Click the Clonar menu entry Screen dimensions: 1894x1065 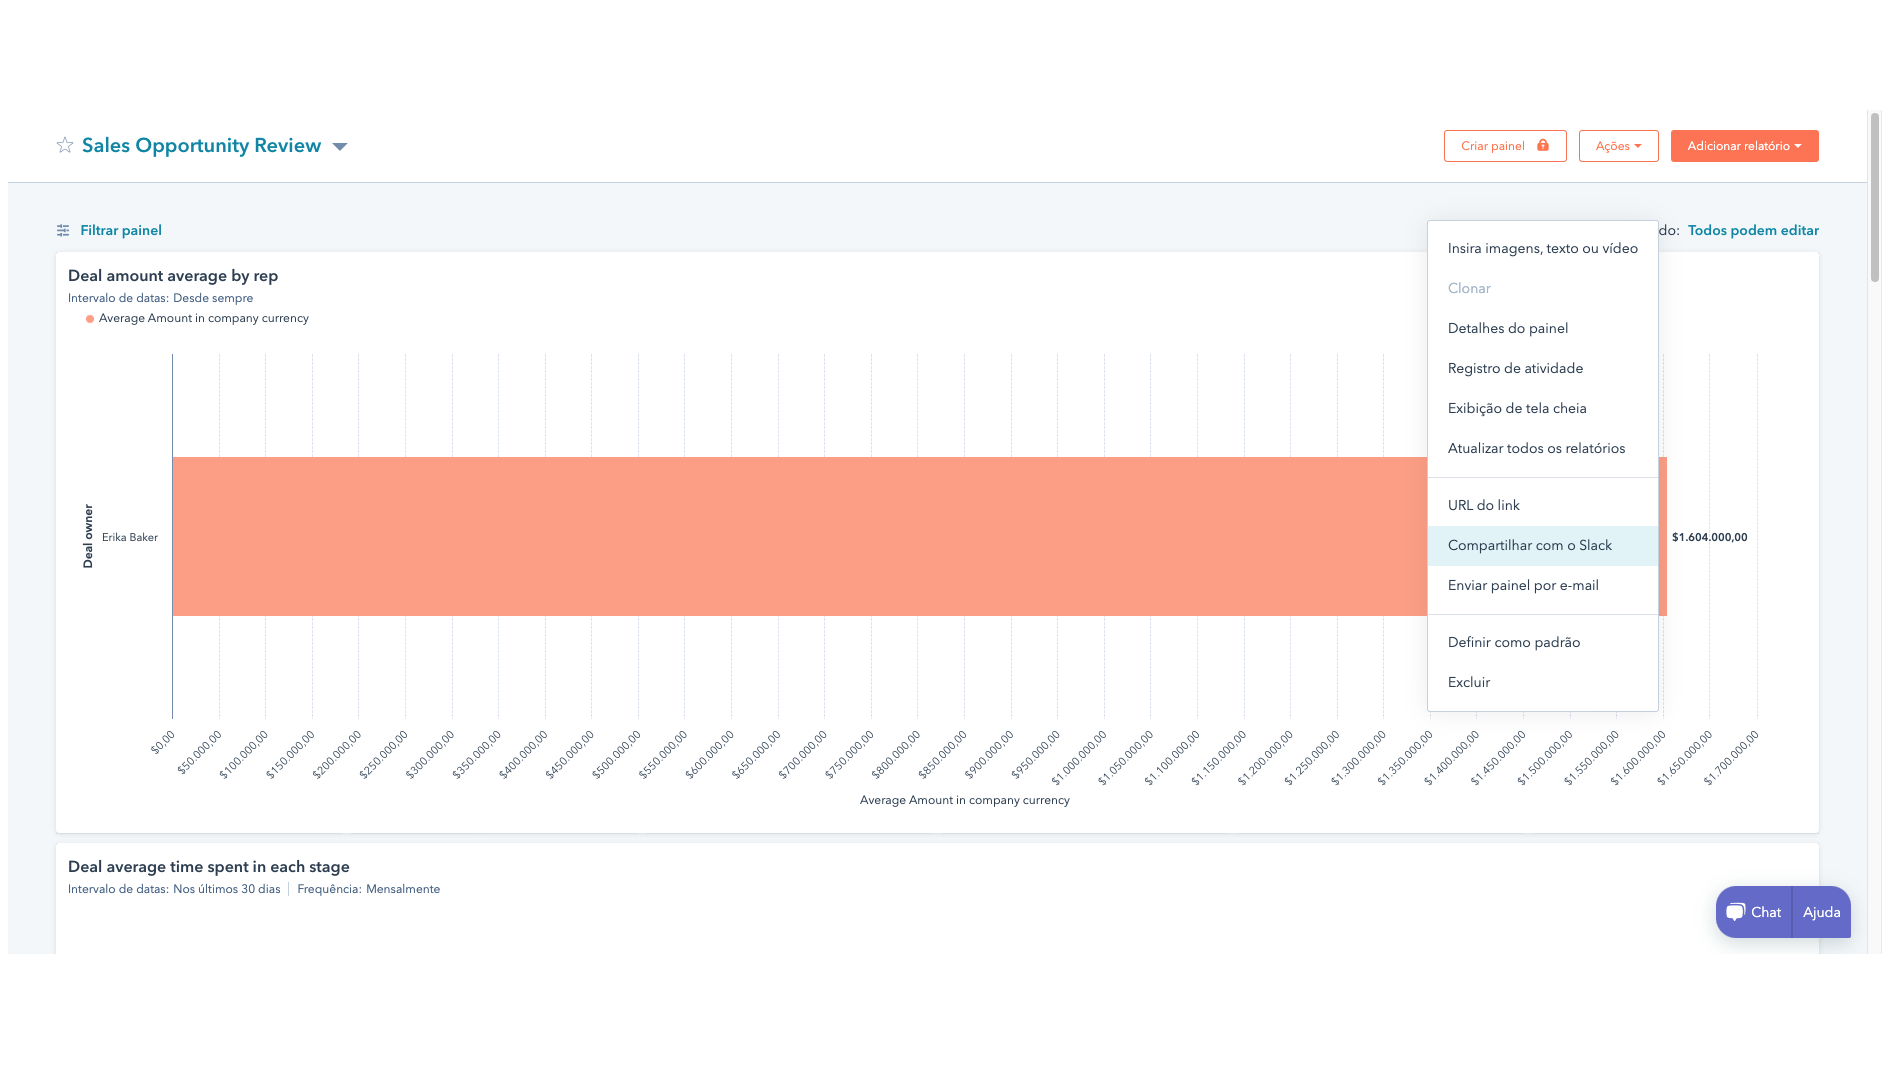tap(1542, 289)
